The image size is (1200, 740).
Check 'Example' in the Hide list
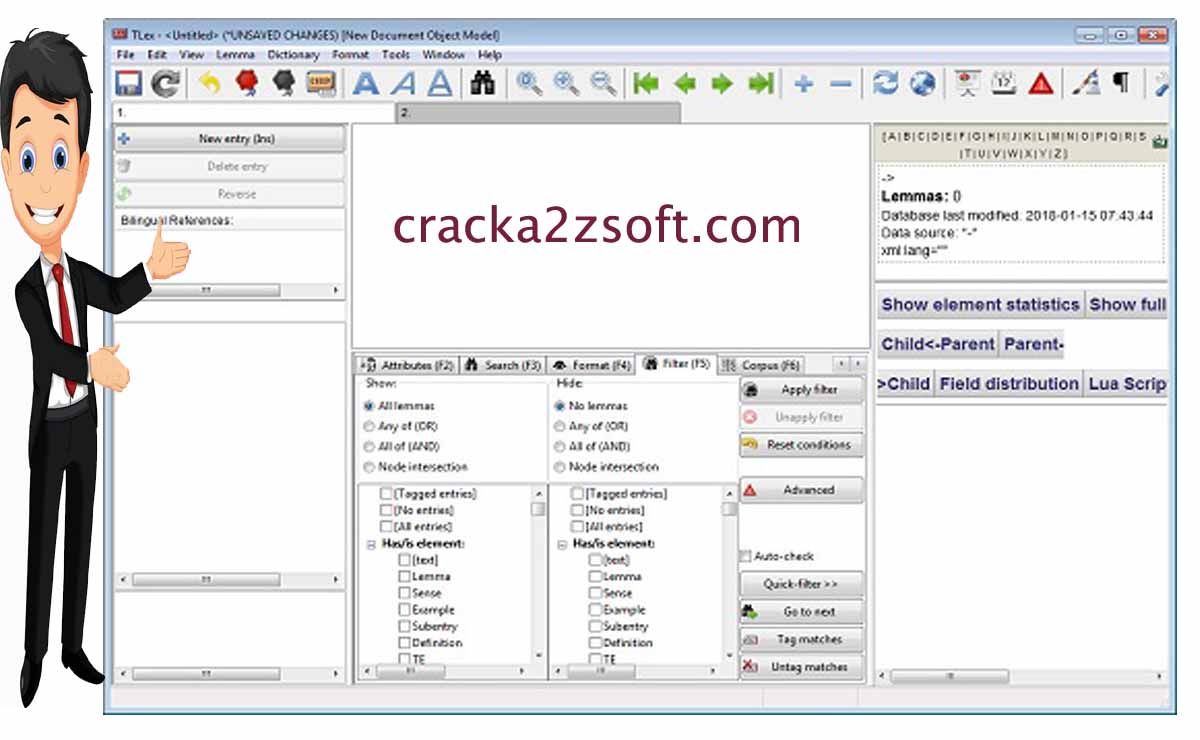(x=594, y=609)
